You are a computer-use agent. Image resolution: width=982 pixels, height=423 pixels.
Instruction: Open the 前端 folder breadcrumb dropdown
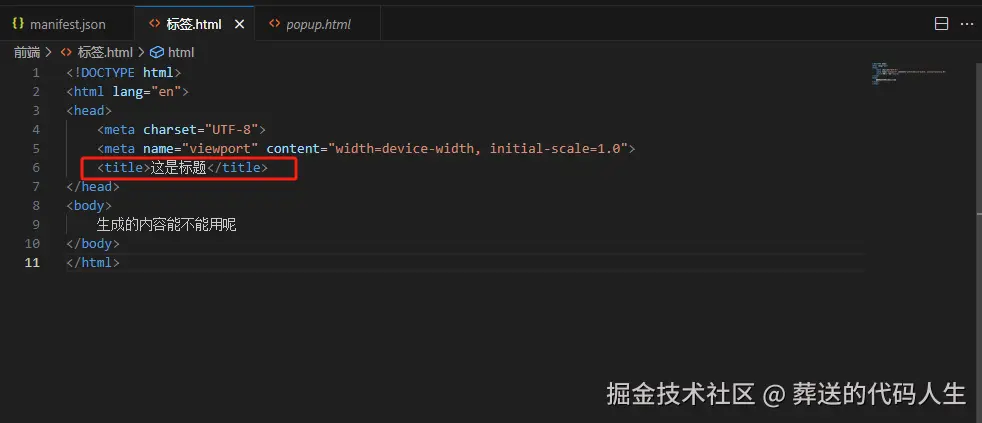26,52
